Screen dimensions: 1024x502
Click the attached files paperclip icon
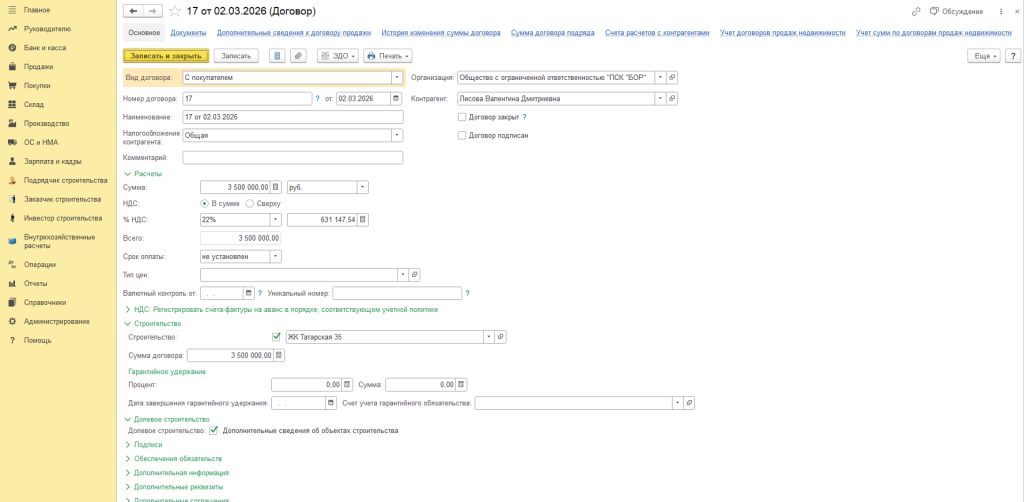298,56
